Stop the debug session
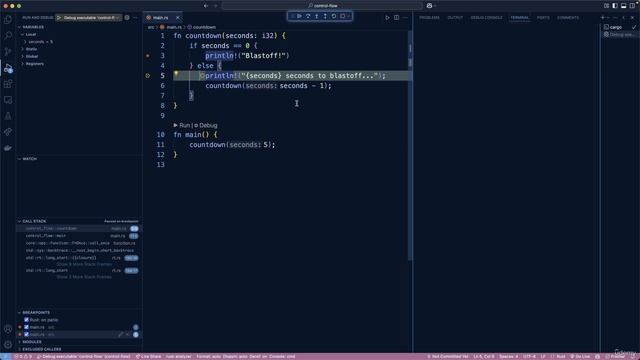The image size is (640, 360). 342,16
